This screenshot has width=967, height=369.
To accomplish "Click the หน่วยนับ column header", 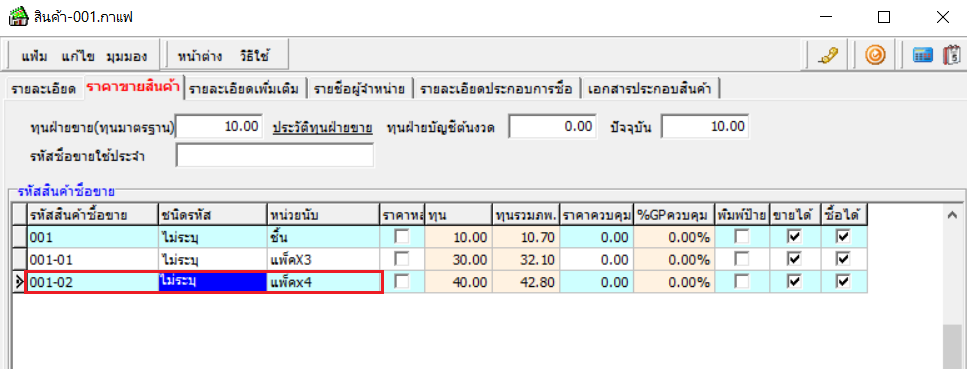I will [x=323, y=215].
